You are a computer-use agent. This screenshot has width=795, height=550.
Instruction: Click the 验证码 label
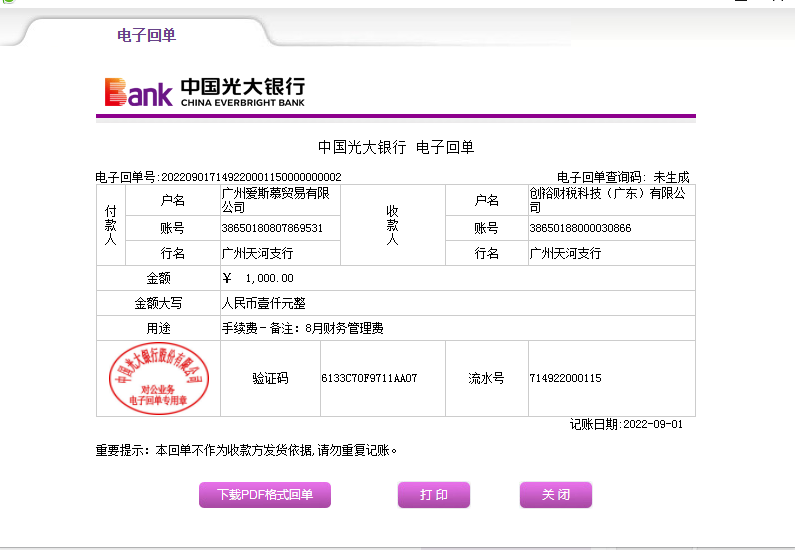point(270,378)
